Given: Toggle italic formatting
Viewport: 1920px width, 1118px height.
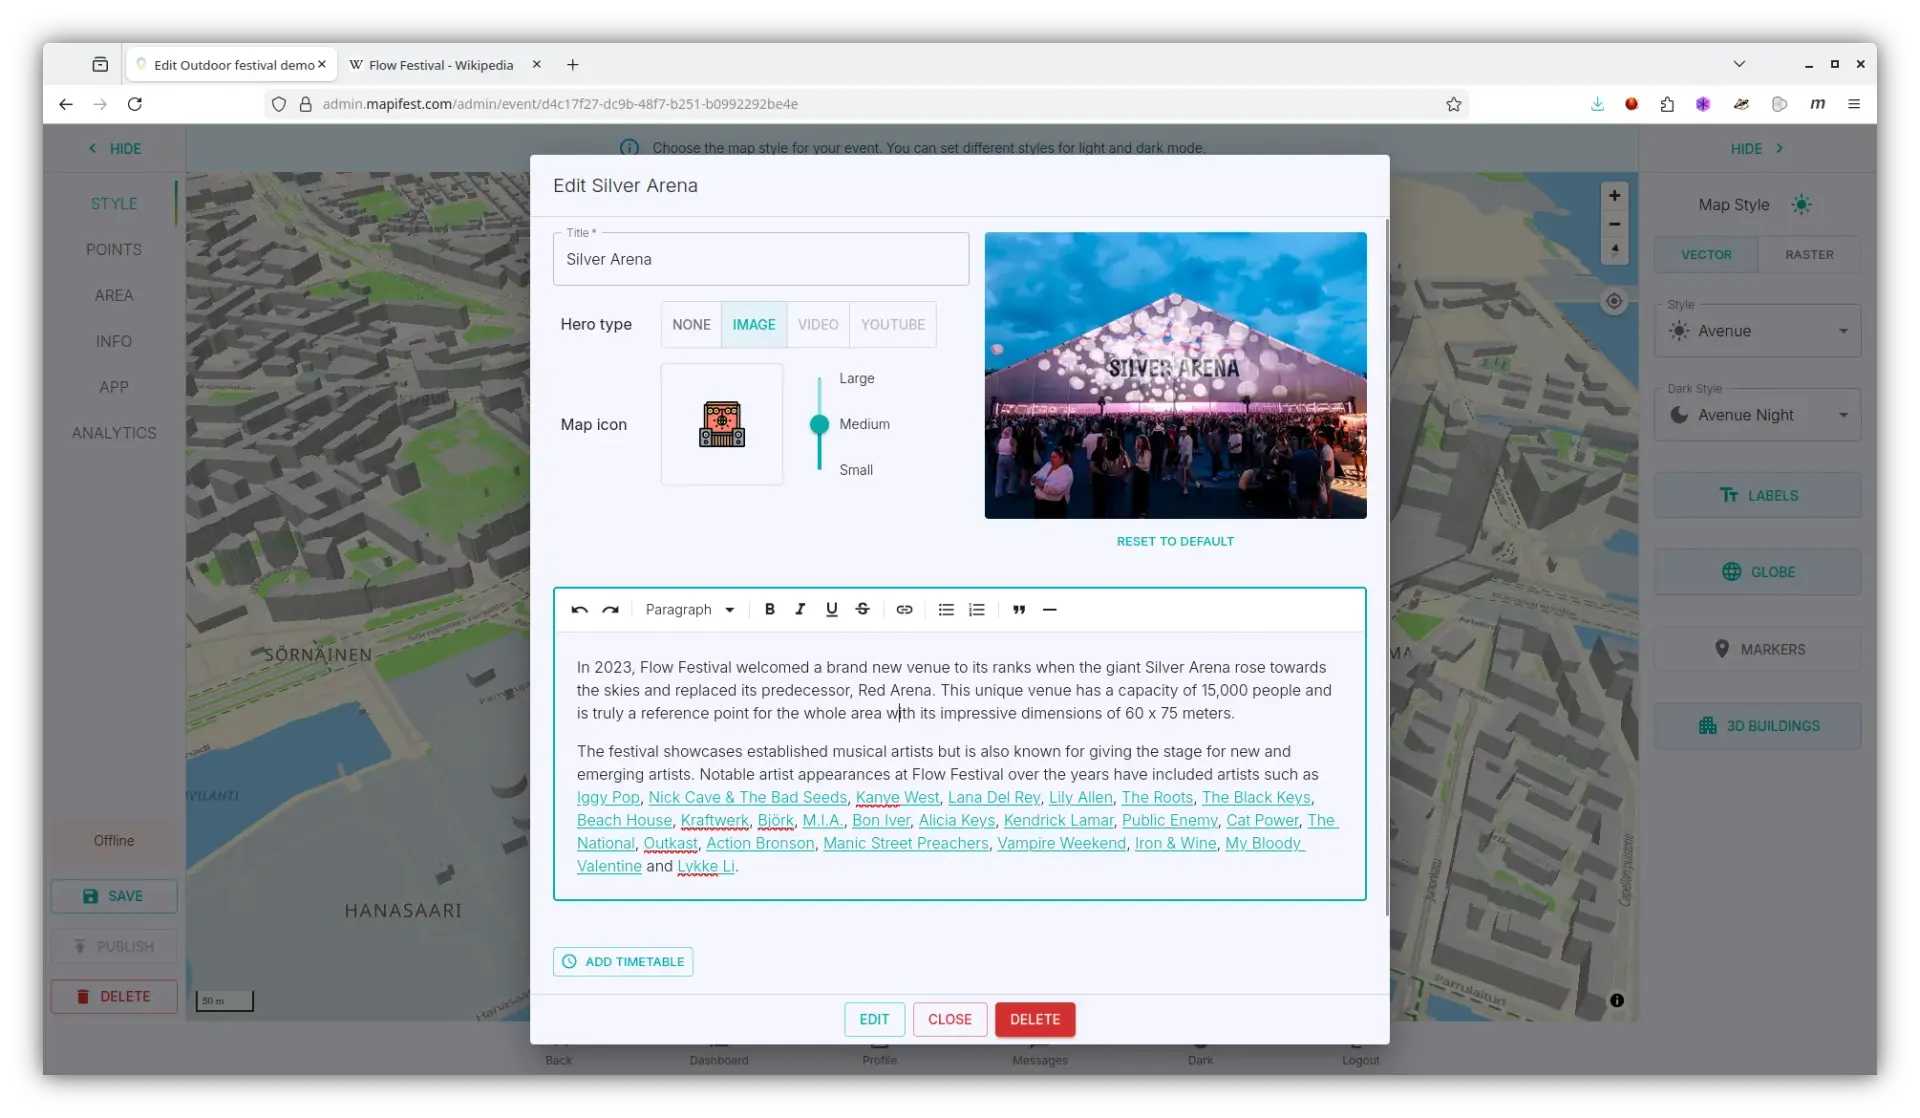Looking at the screenshot, I should pyautogui.click(x=800, y=609).
